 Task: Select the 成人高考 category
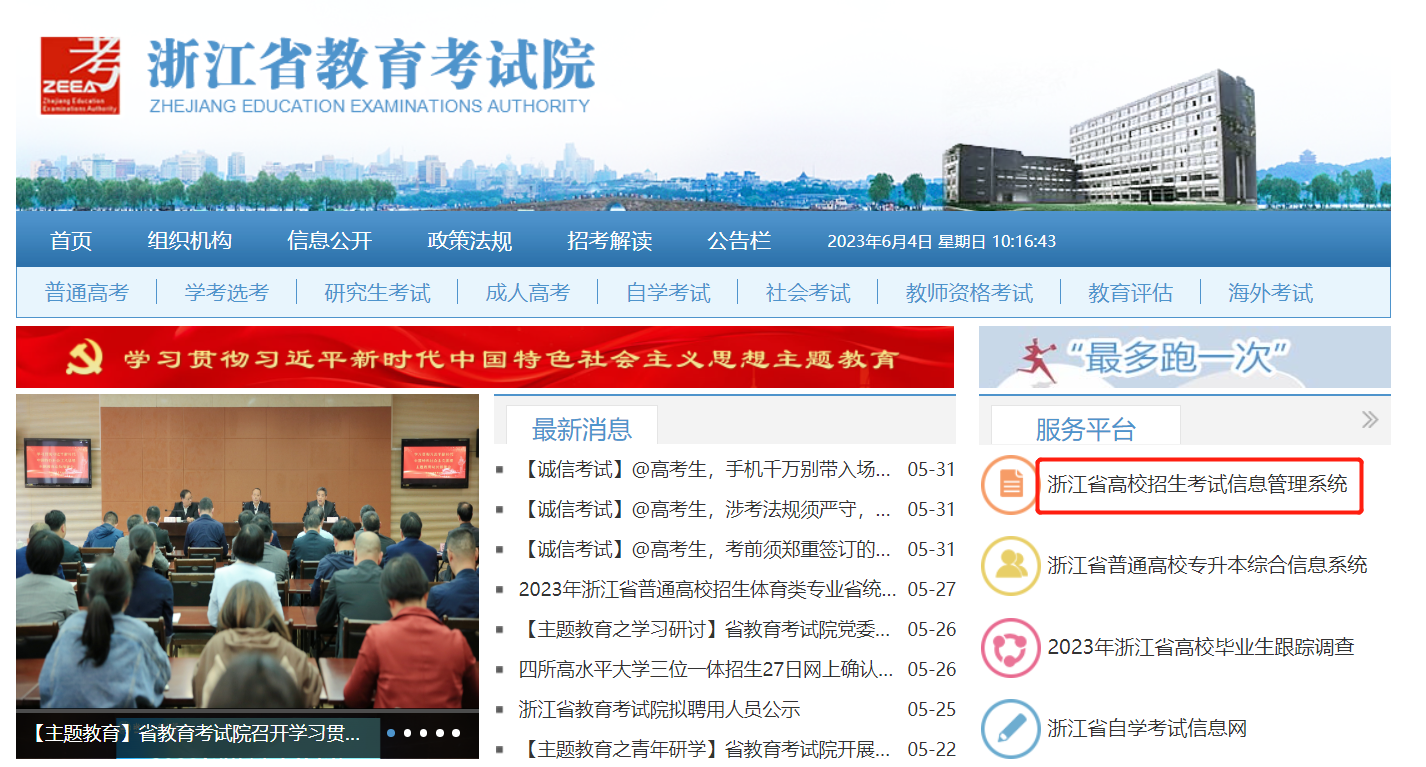(528, 293)
